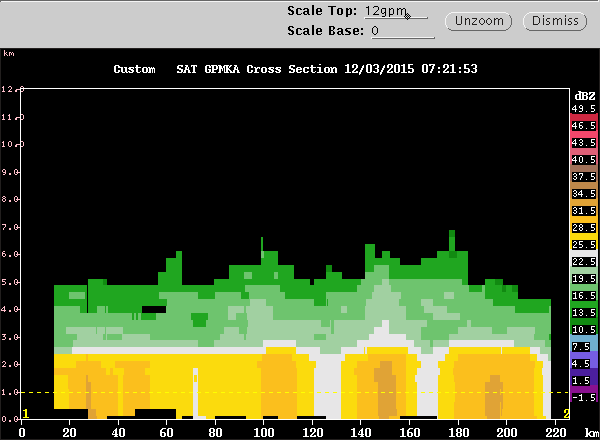Click the 12.0 km label on vertical axis

12,90
